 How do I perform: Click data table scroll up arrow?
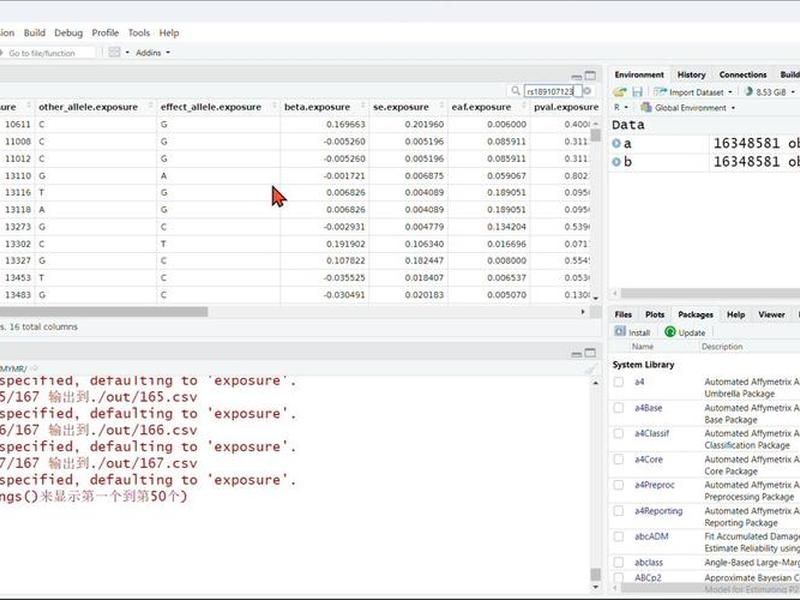click(595, 124)
